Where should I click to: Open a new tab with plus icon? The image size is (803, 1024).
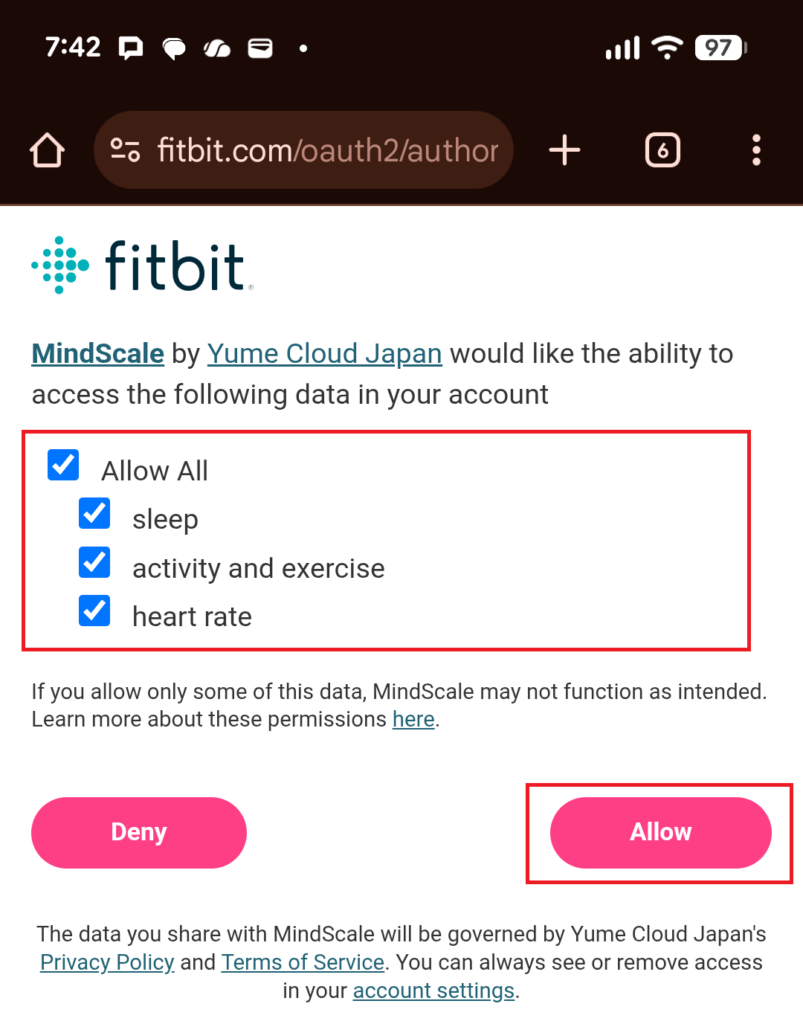click(x=565, y=151)
